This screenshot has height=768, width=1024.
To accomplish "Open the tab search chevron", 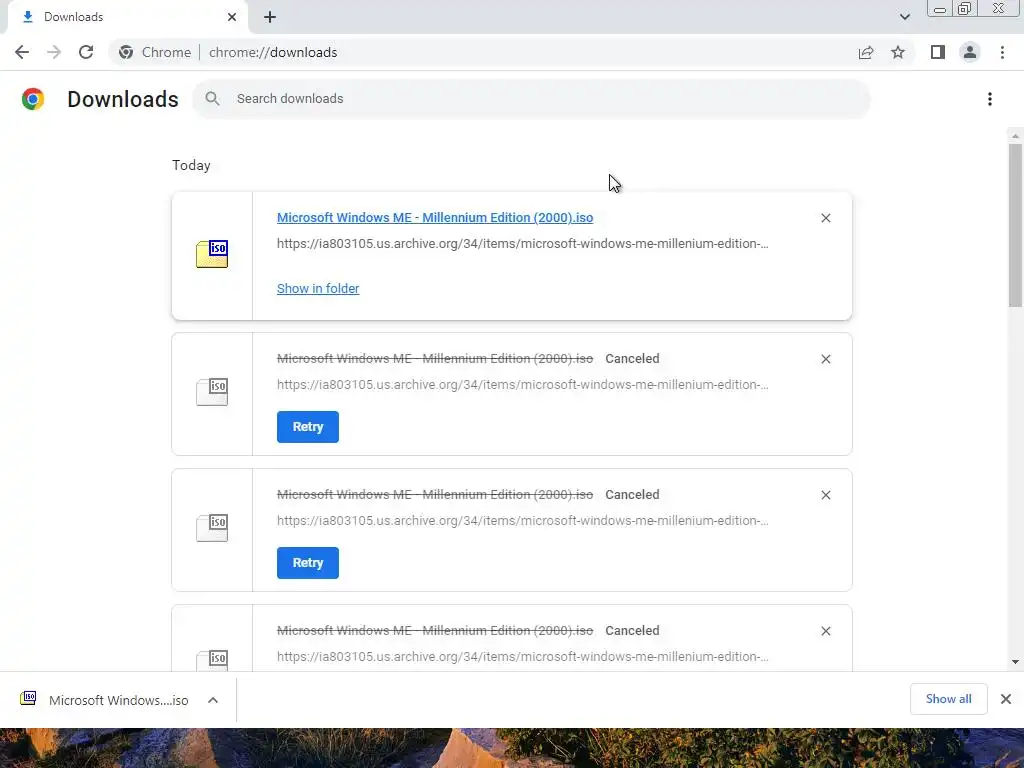I will pos(904,17).
